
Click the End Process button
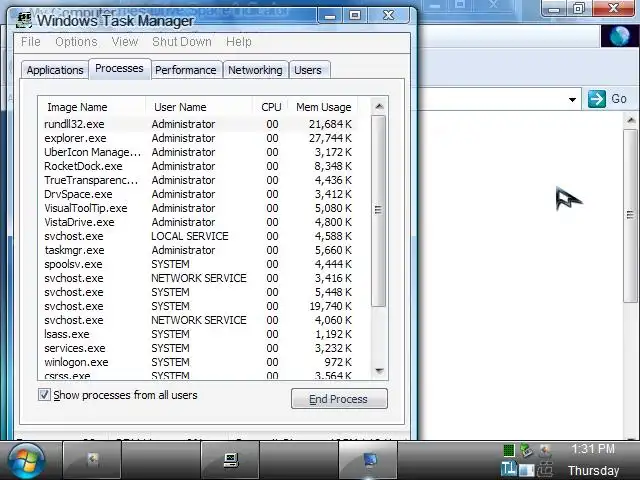pos(339,399)
